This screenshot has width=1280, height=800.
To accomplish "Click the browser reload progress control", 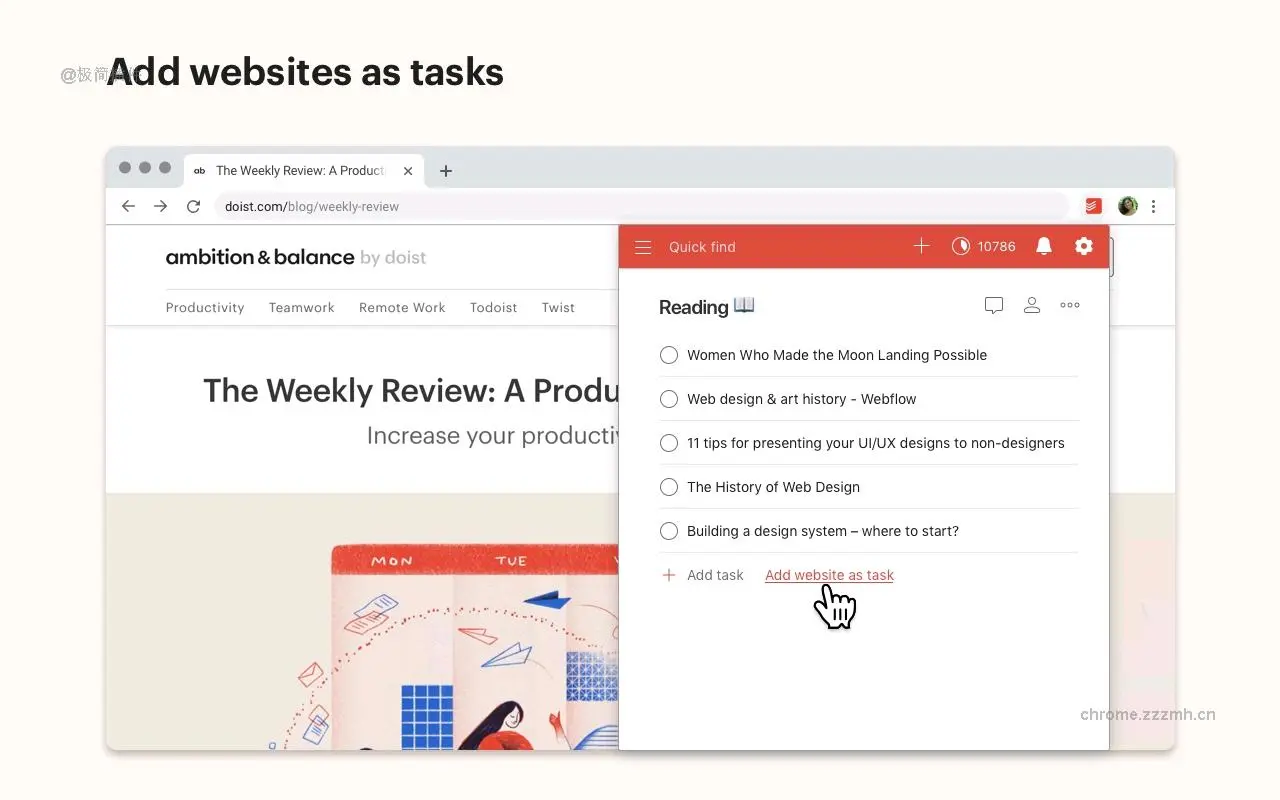I will tap(193, 206).
